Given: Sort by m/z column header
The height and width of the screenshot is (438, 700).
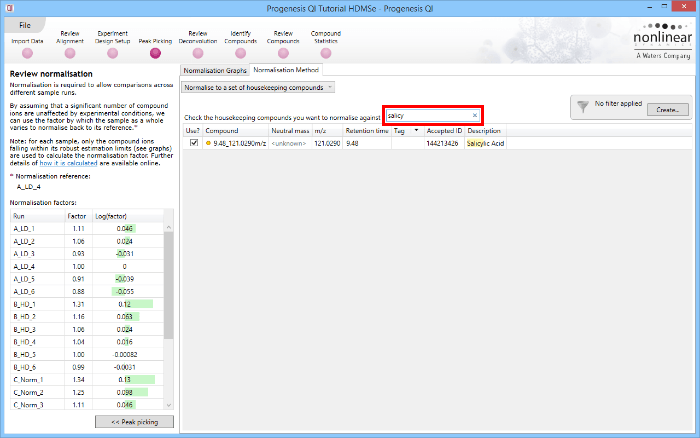Looking at the screenshot, I should pyautogui.click(x=327, y=131).
